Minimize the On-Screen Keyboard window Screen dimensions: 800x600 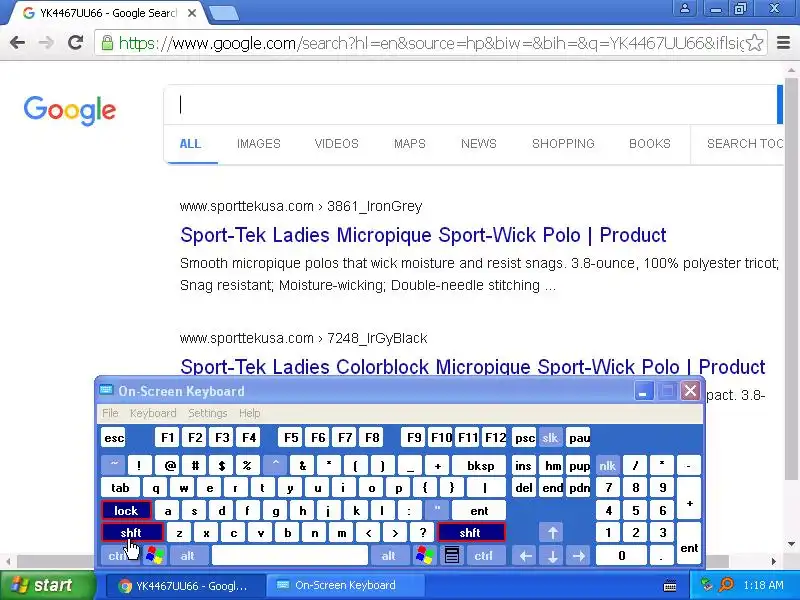[644, 391]
